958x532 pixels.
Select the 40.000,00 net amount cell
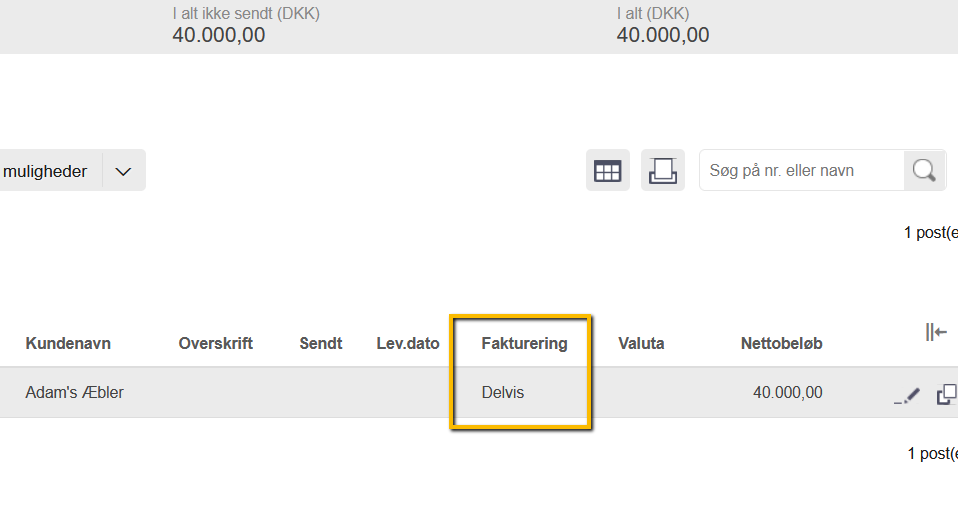click(787, 392)
